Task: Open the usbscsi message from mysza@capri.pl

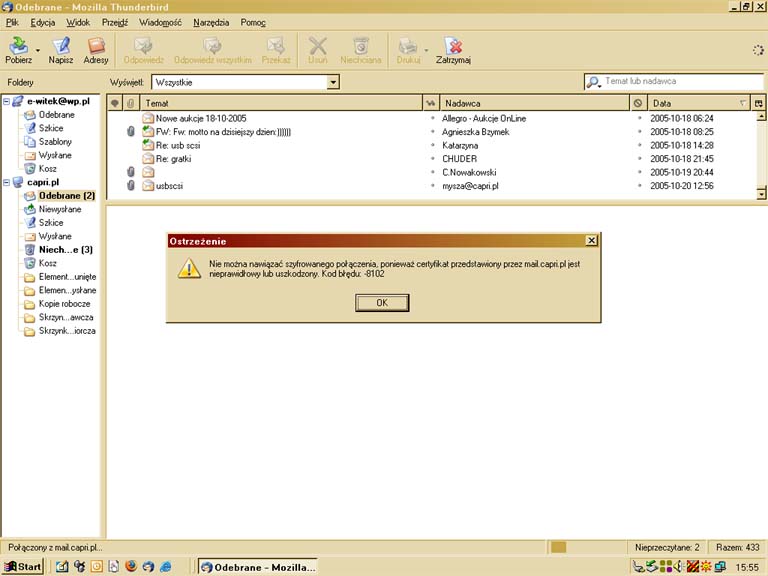Action: (169, 186)
